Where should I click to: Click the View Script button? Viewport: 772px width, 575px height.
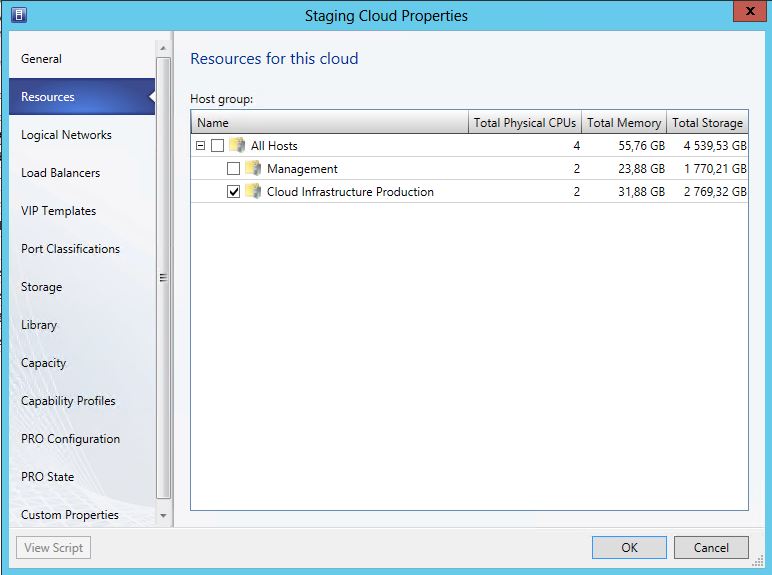click(x=54, y=547)
